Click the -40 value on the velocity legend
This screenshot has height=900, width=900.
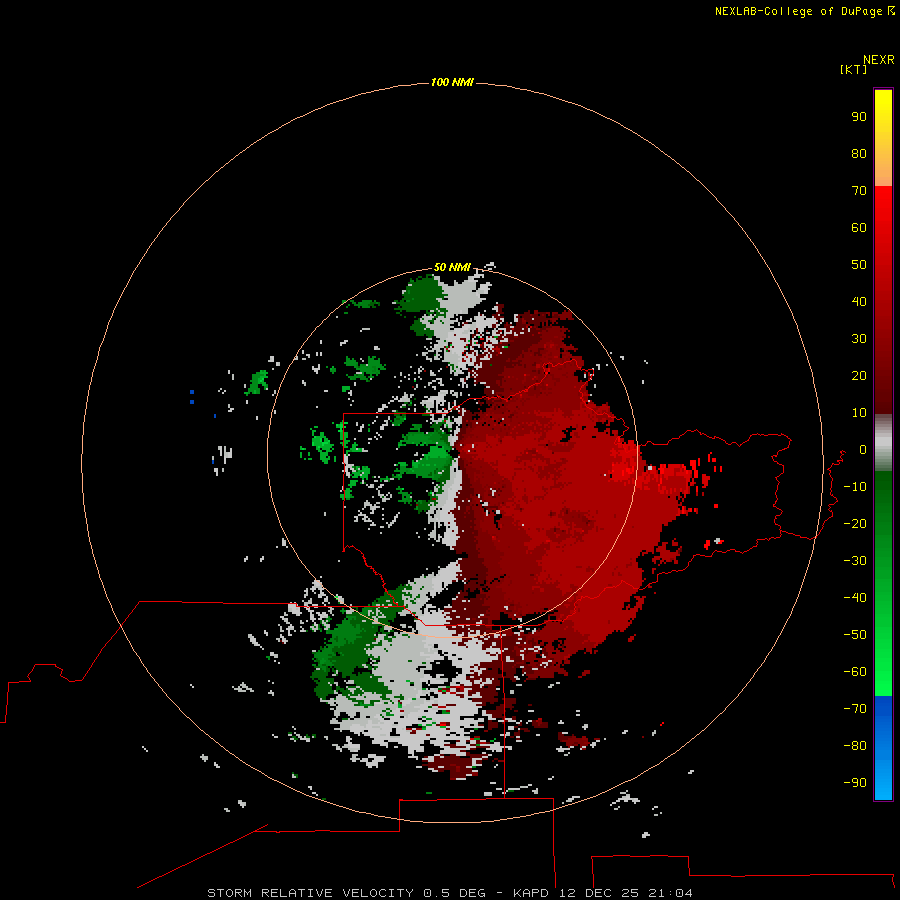point(855,598)
